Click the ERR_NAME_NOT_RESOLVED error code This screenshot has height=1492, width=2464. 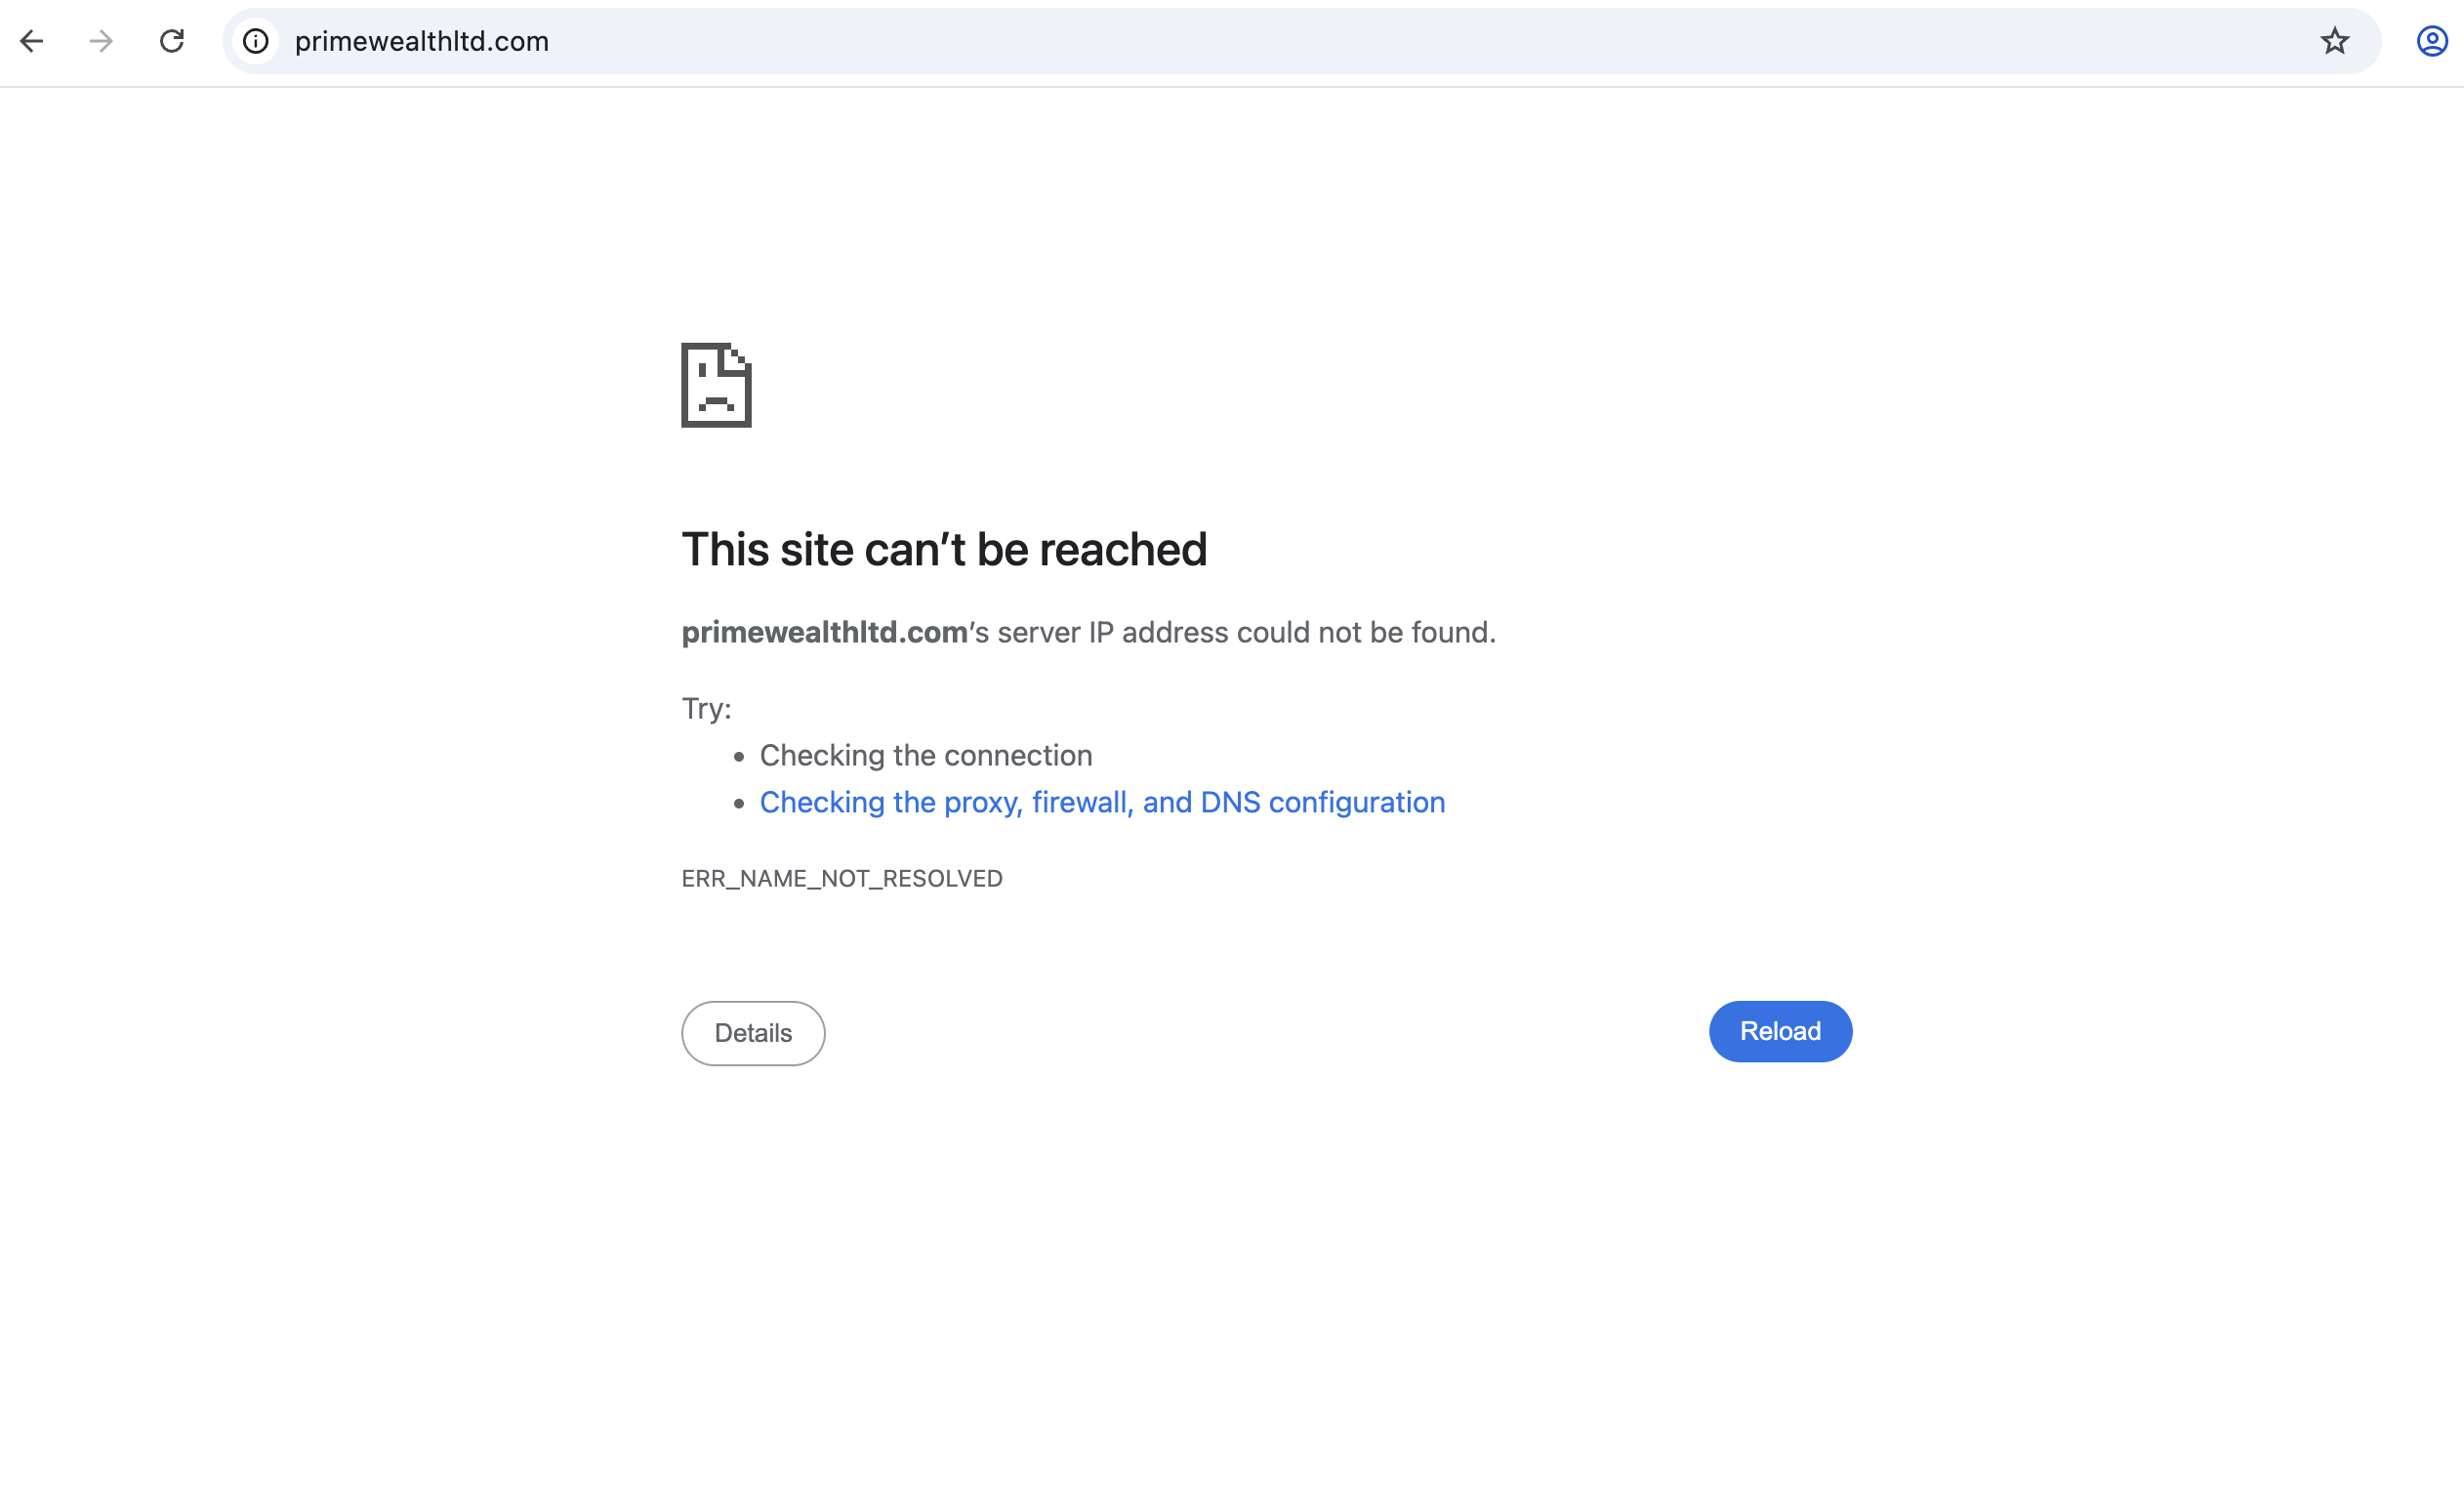[842, 878]
